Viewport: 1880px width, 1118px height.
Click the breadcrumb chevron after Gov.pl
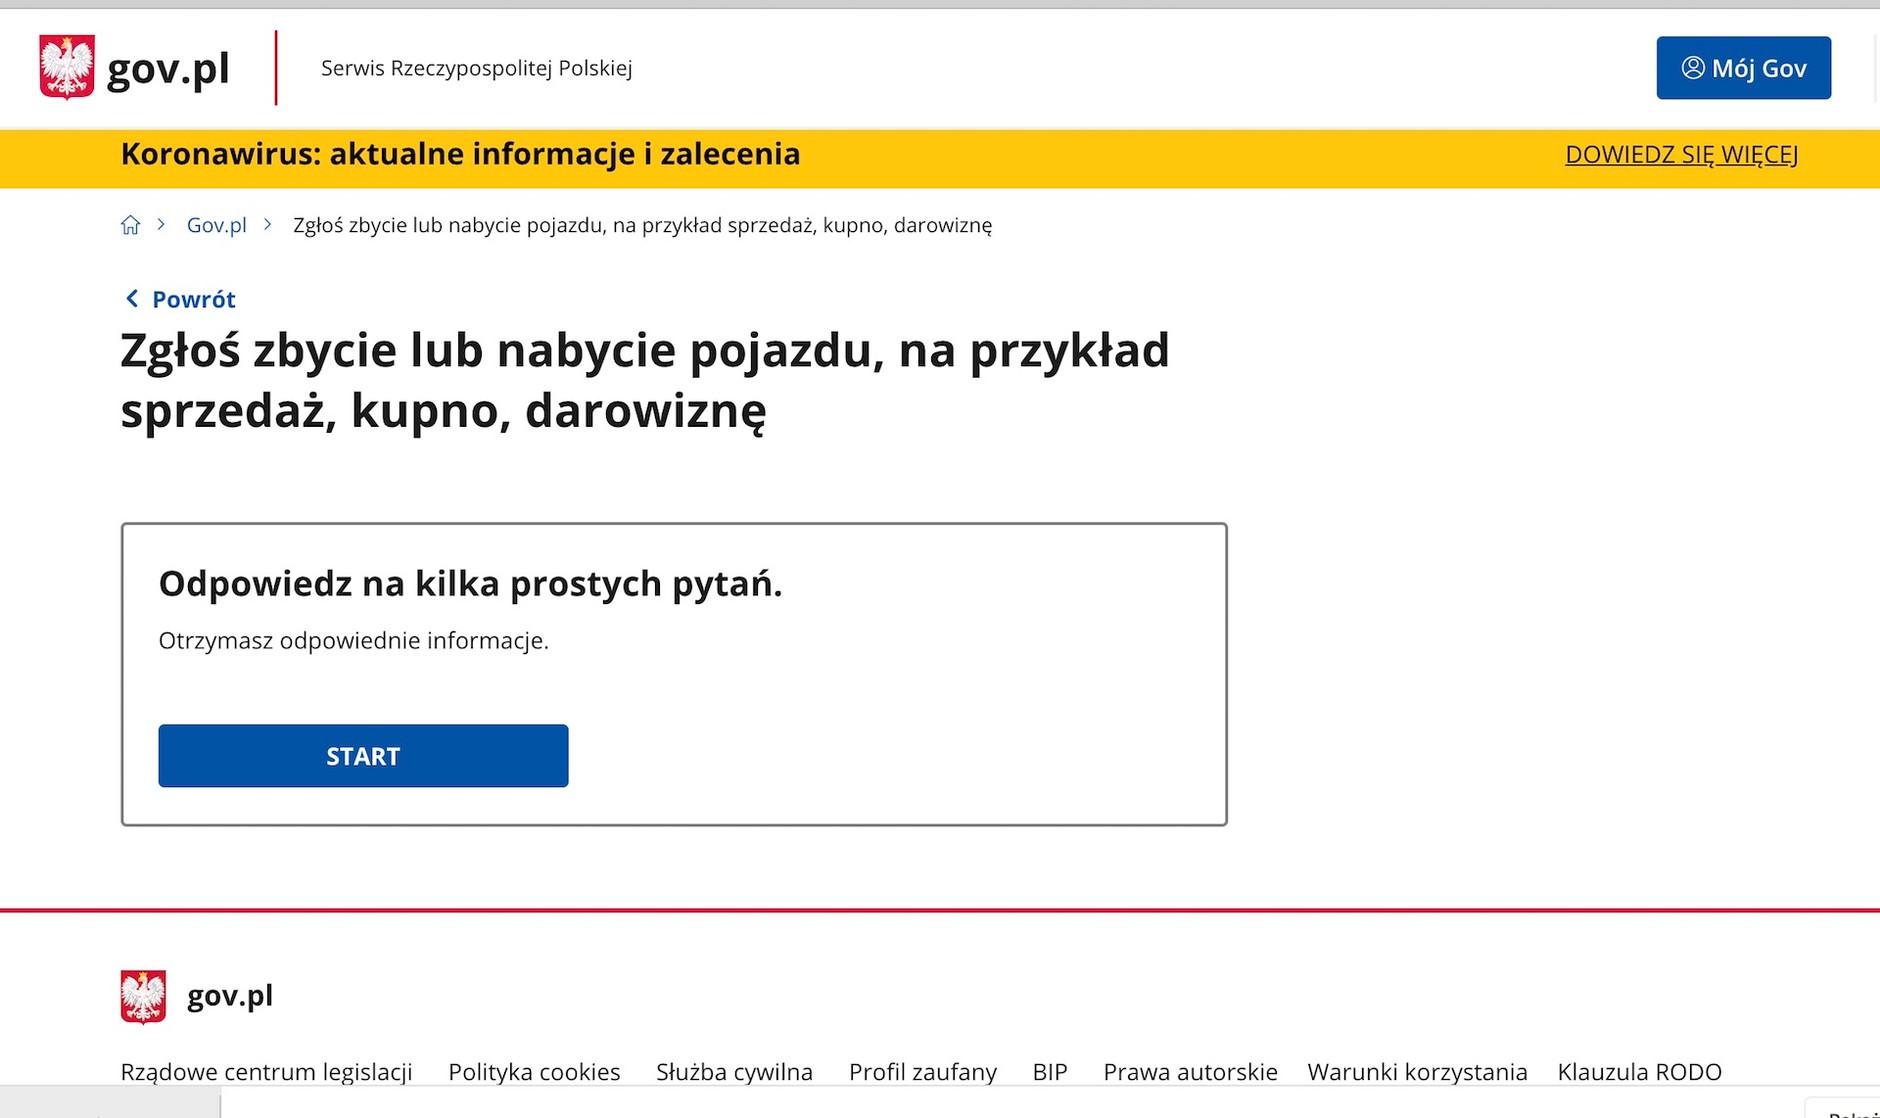tap(267, 224)
